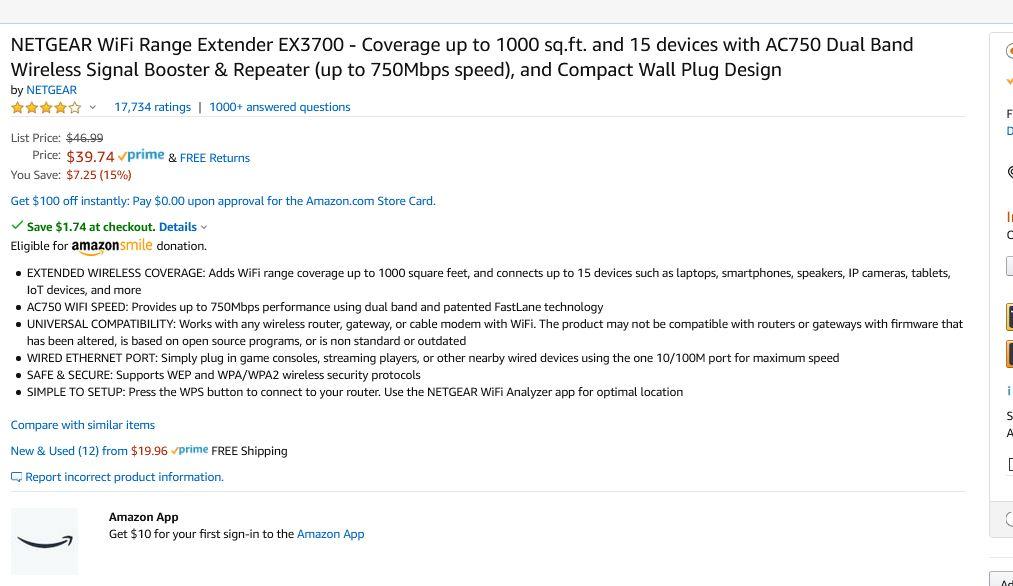Click the AmazonSmile logo
Screen dimensions: 1013x586
[112, 246]
